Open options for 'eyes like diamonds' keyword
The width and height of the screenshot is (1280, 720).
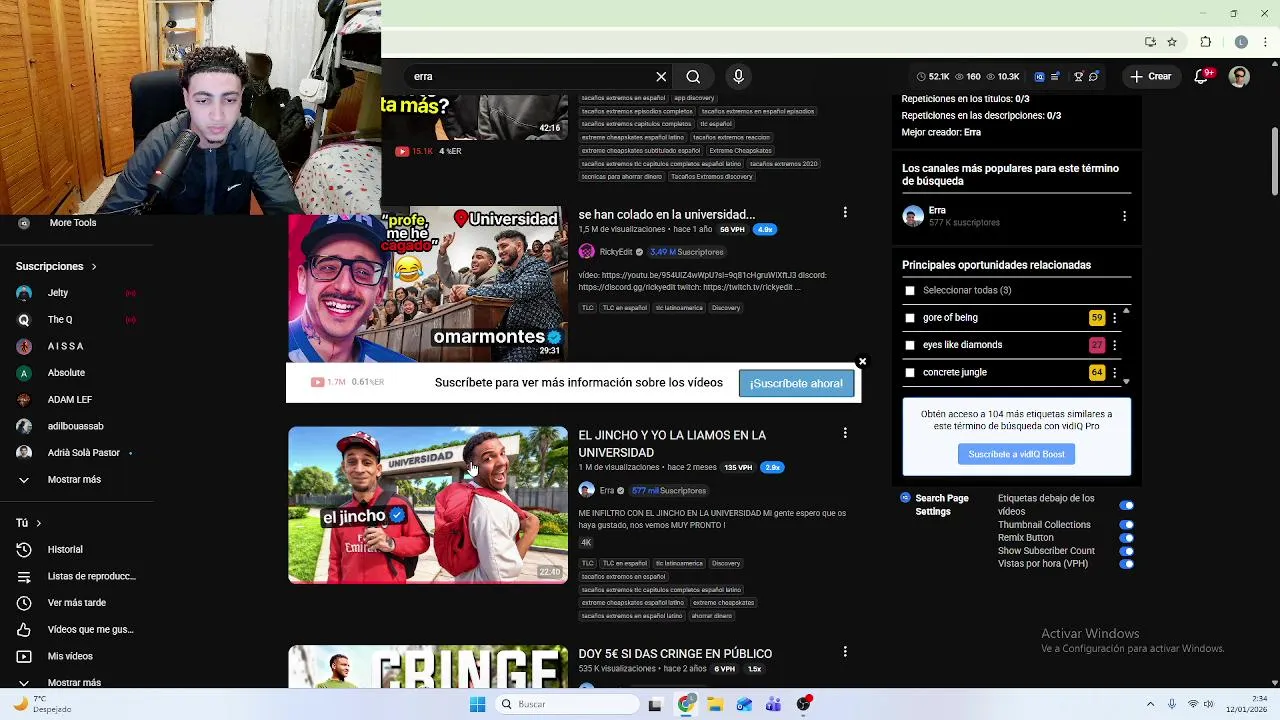1114,345
